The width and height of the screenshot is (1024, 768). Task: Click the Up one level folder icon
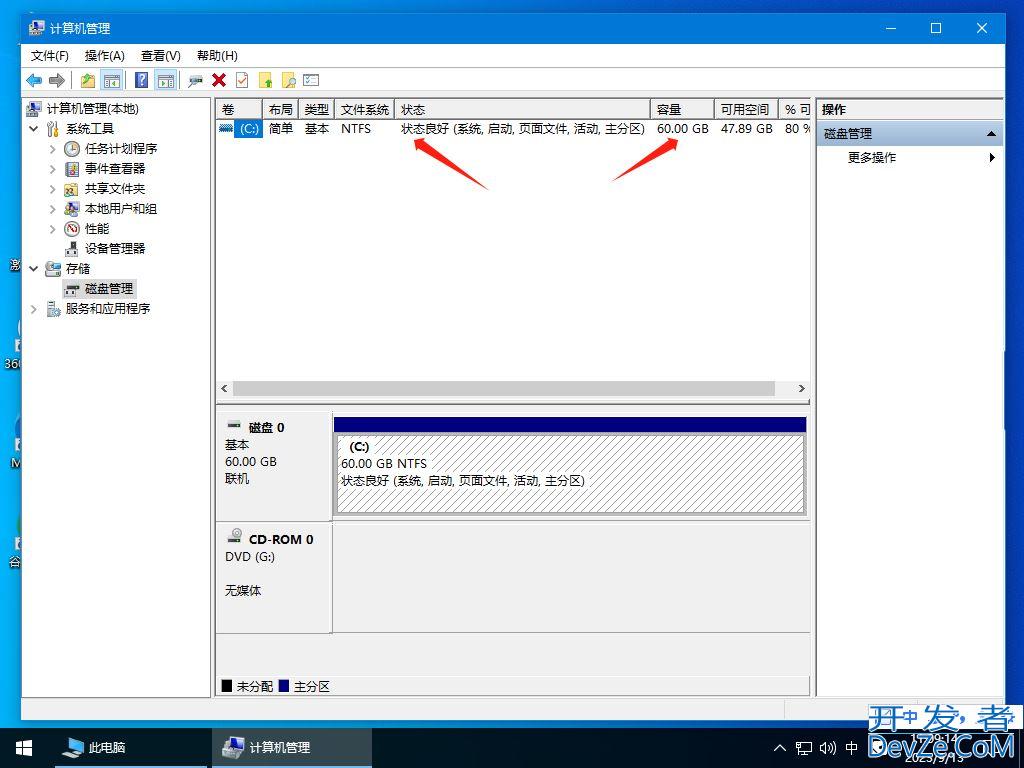coord(88,80)
